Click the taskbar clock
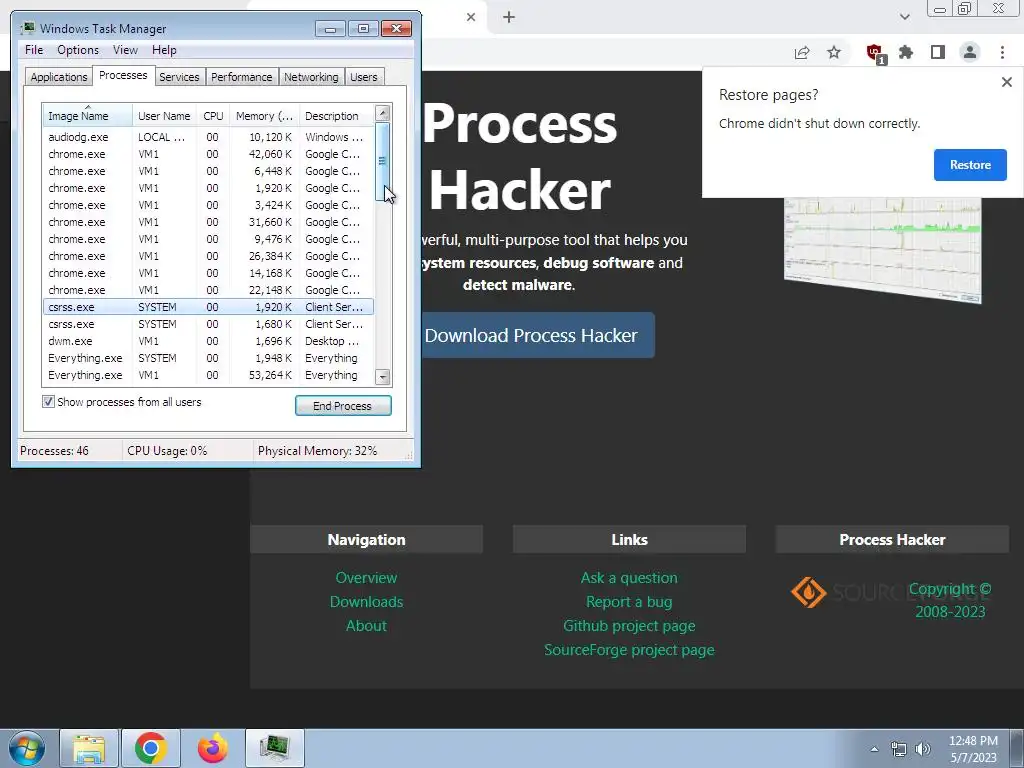Image resolution: width=1024 pixels, height=768 pixels. point(973,749)
